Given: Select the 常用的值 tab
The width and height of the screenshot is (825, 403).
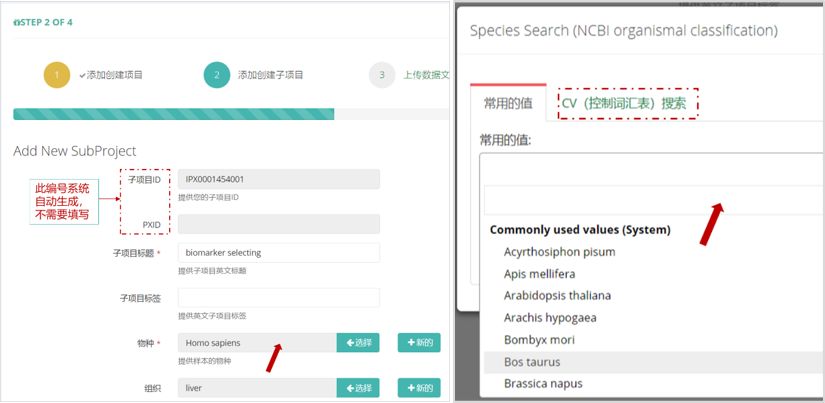Looking at the screenshot, I should pos(508,103).
